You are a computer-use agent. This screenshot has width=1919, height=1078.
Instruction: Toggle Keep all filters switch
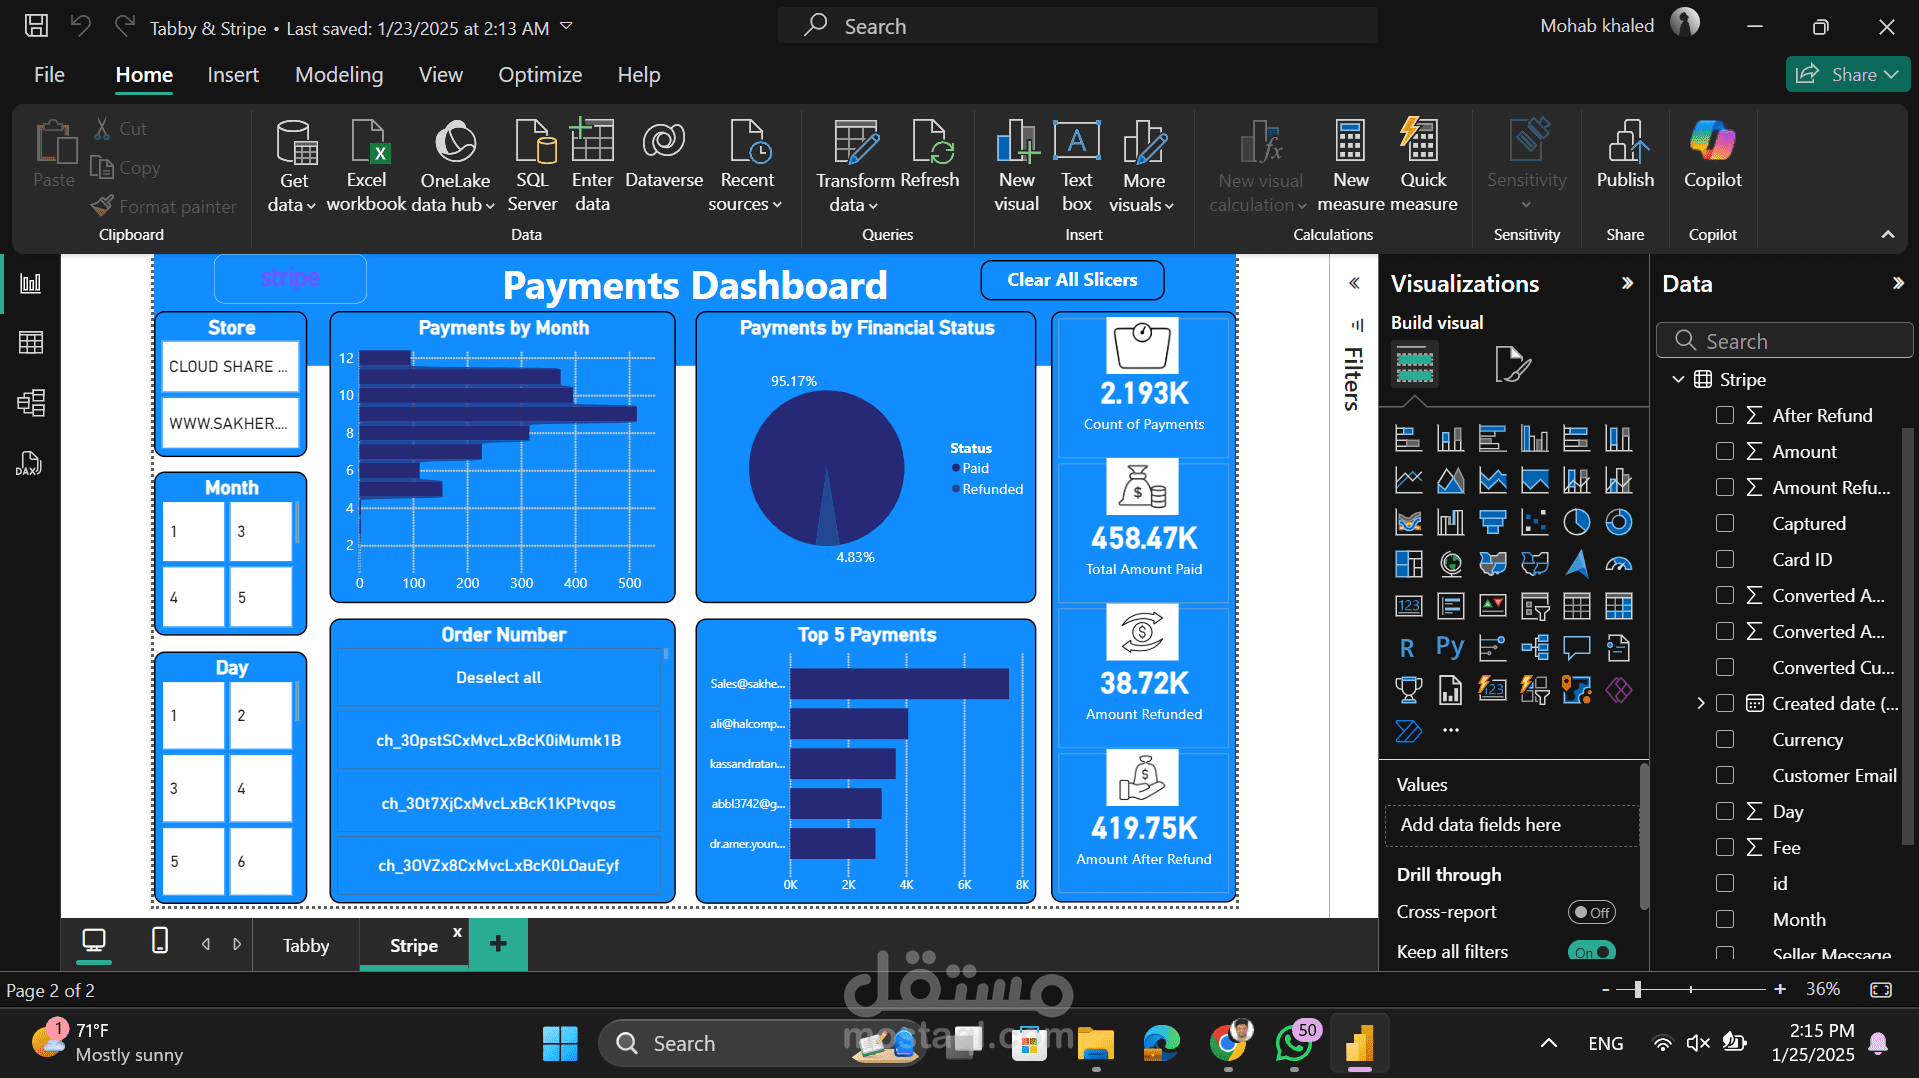click(x=1591, y=951)
